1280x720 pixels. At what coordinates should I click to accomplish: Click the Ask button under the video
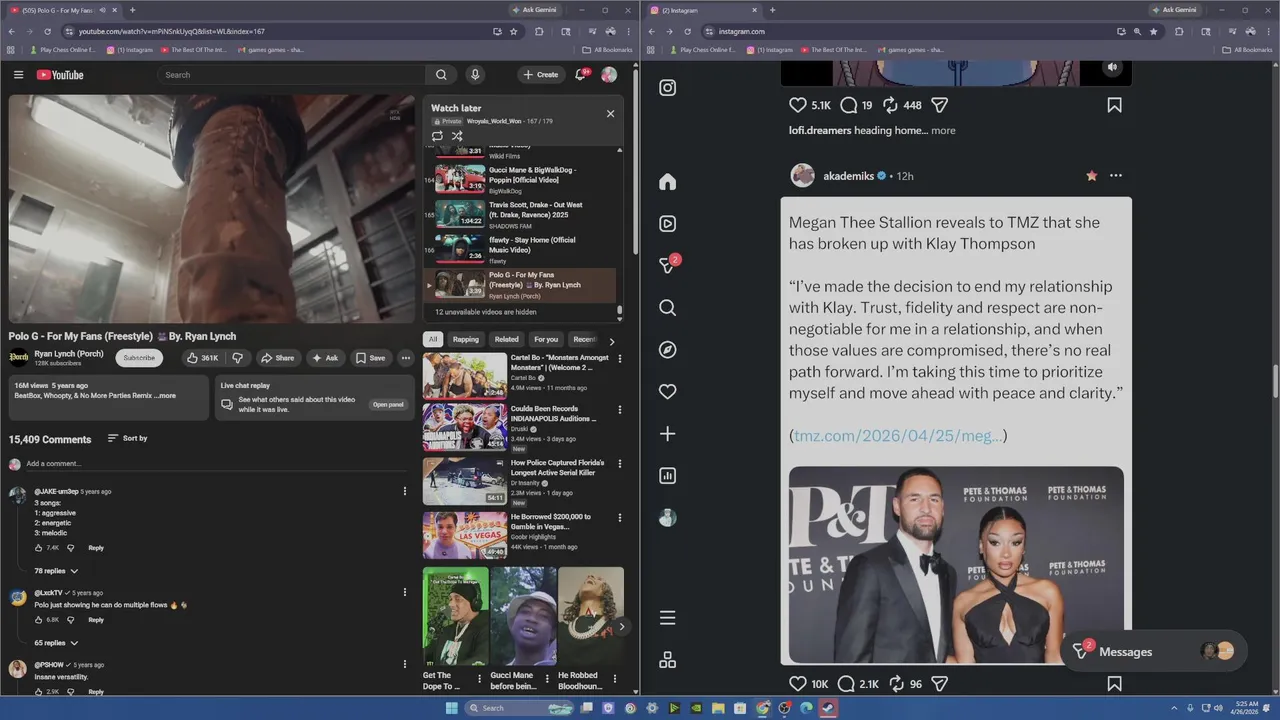coord(324,358)
